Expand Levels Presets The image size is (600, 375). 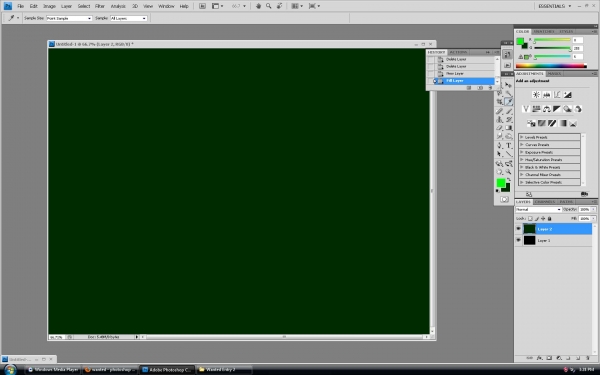point(522,137)
